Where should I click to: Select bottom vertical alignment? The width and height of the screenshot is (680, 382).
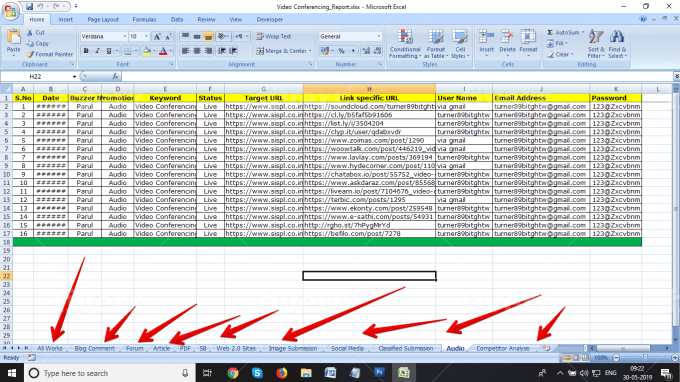tap(208, 36)
